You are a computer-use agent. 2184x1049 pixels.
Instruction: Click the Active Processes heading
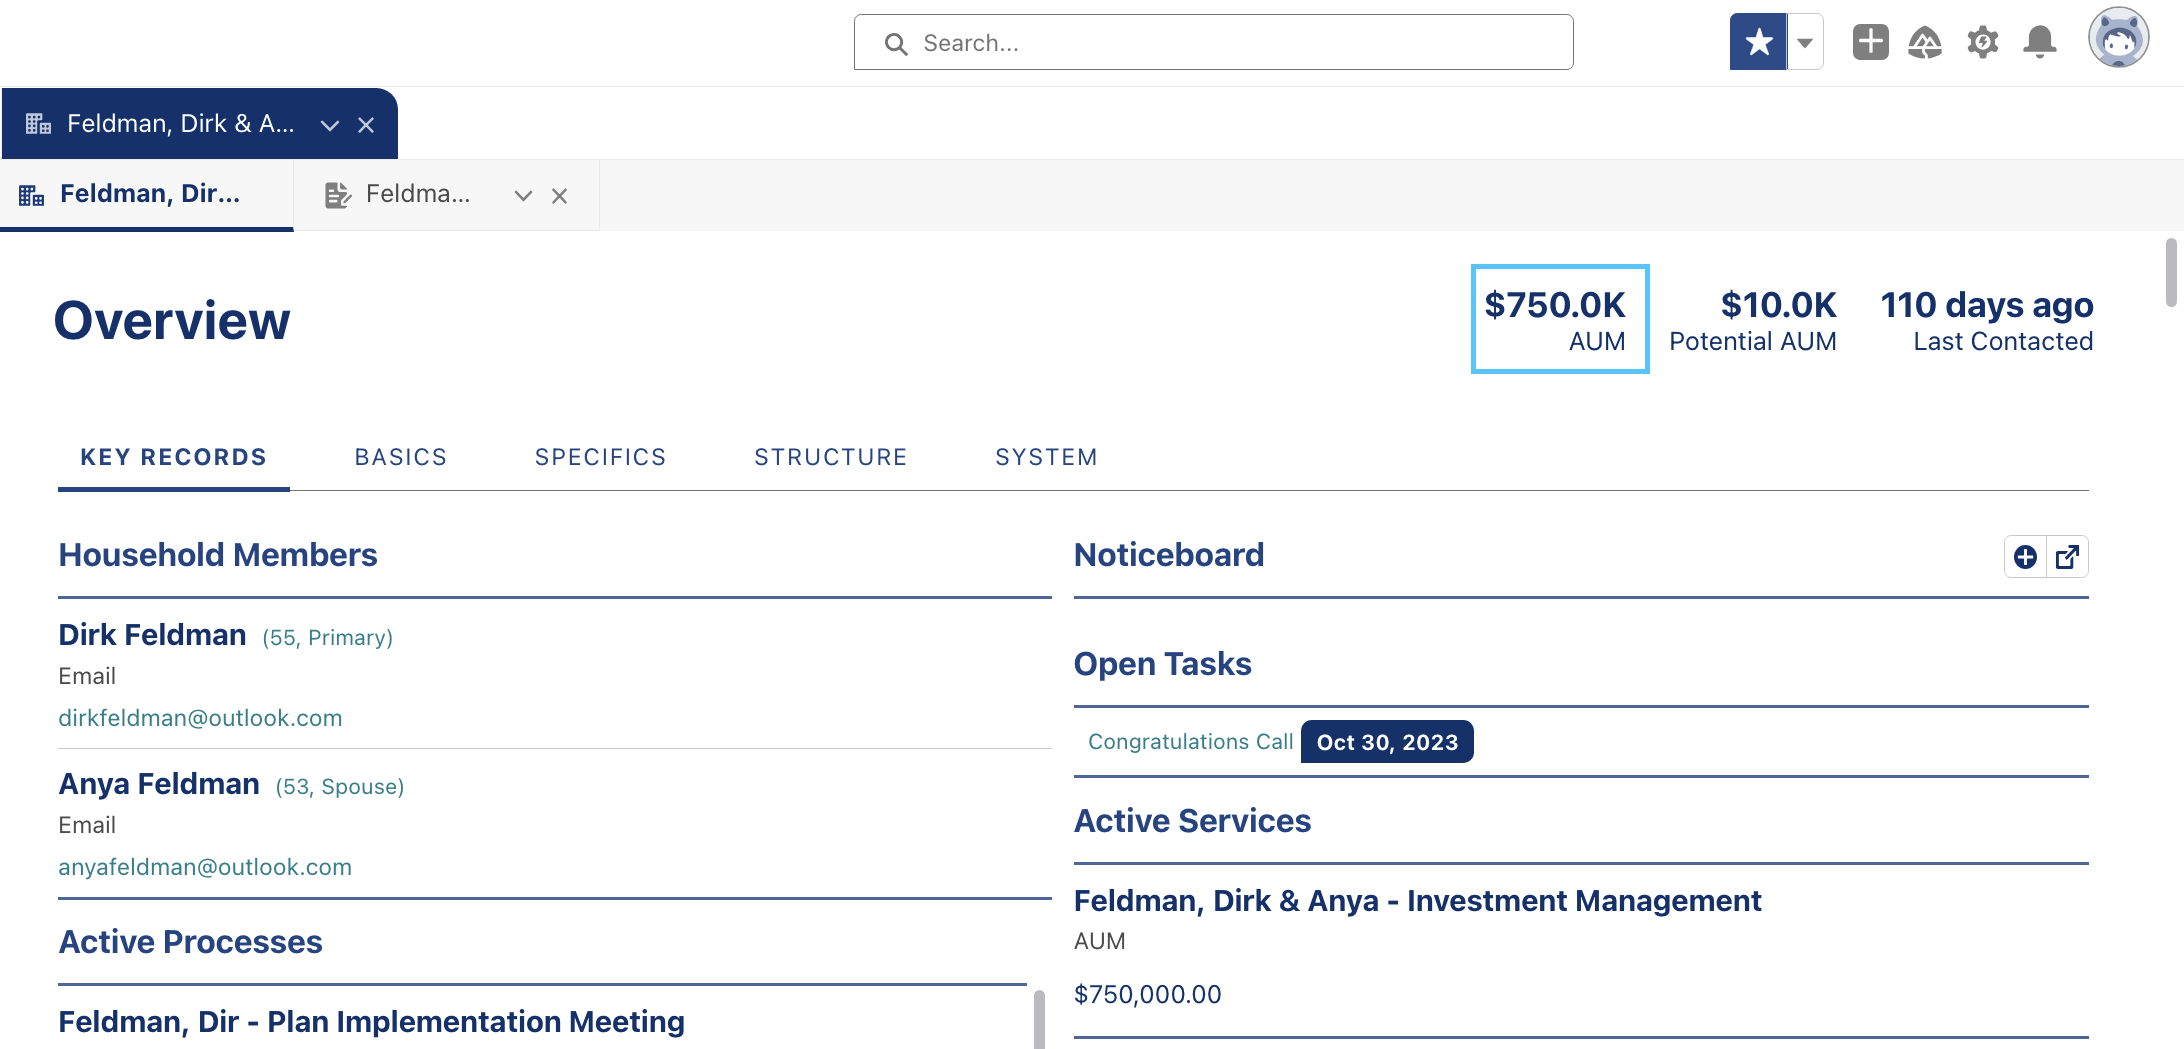190,942
